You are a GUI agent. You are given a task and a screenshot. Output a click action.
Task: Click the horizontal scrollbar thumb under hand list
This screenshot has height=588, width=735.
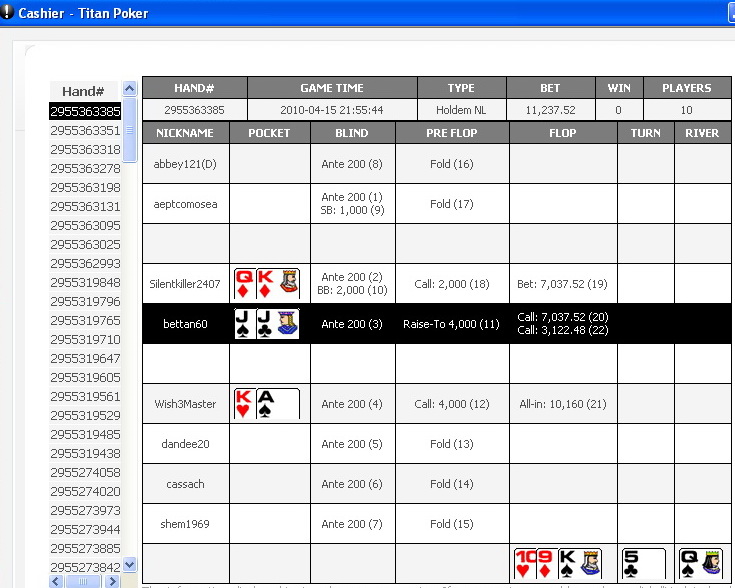click(83, 582)
